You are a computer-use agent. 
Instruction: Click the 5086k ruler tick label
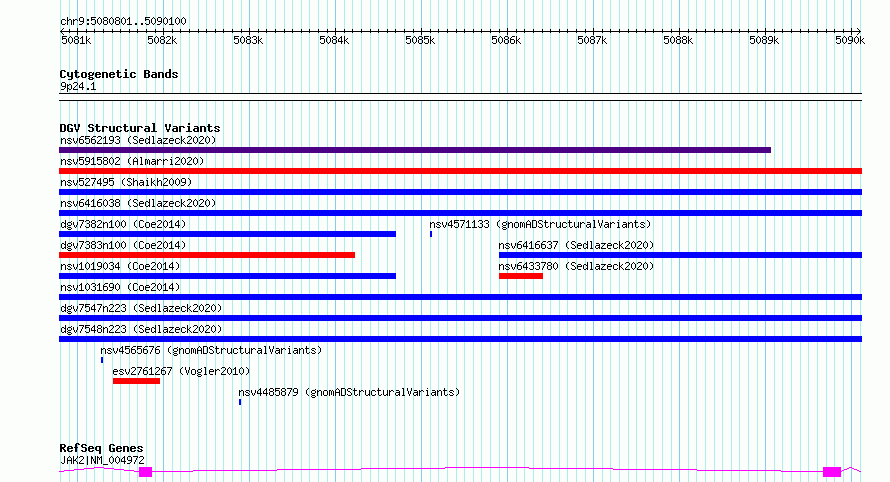[506, 40]
